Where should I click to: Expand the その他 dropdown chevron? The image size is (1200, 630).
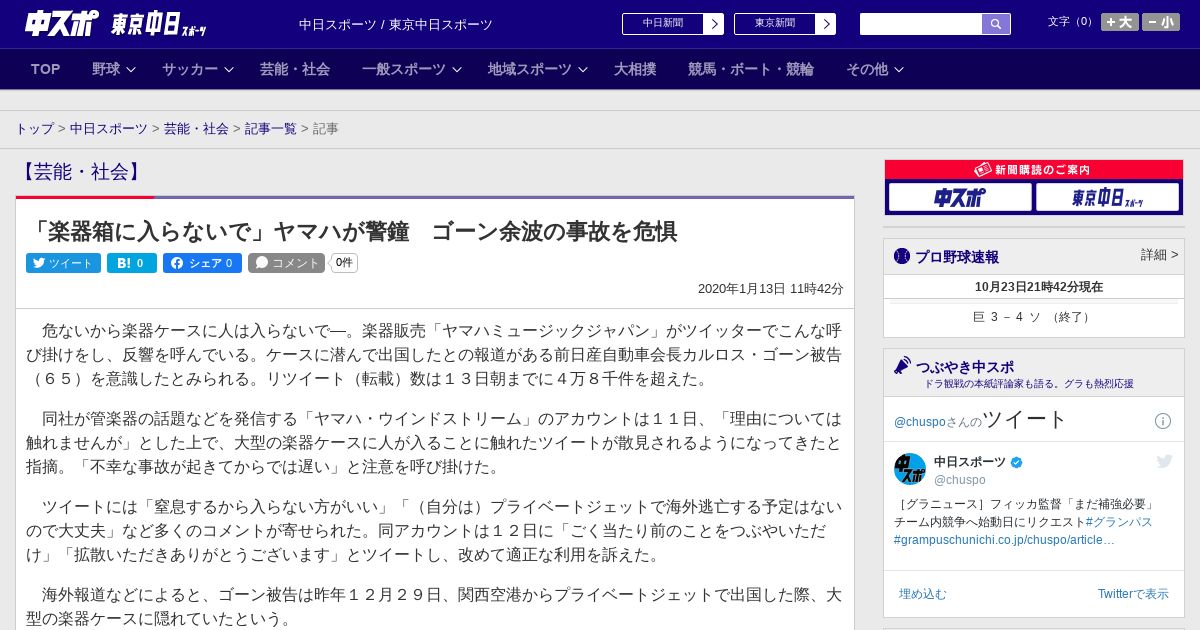coord(899,69)
